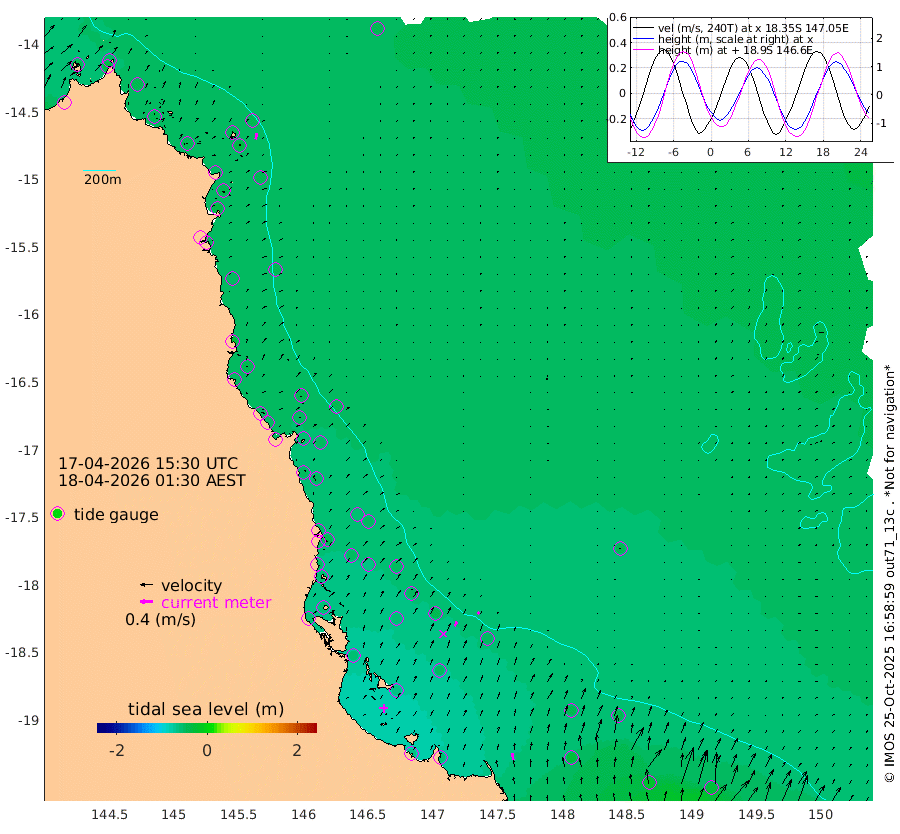Click the inset x-axis '-6' tick label
Screen dimensions: 900x834
coord(673,152)
